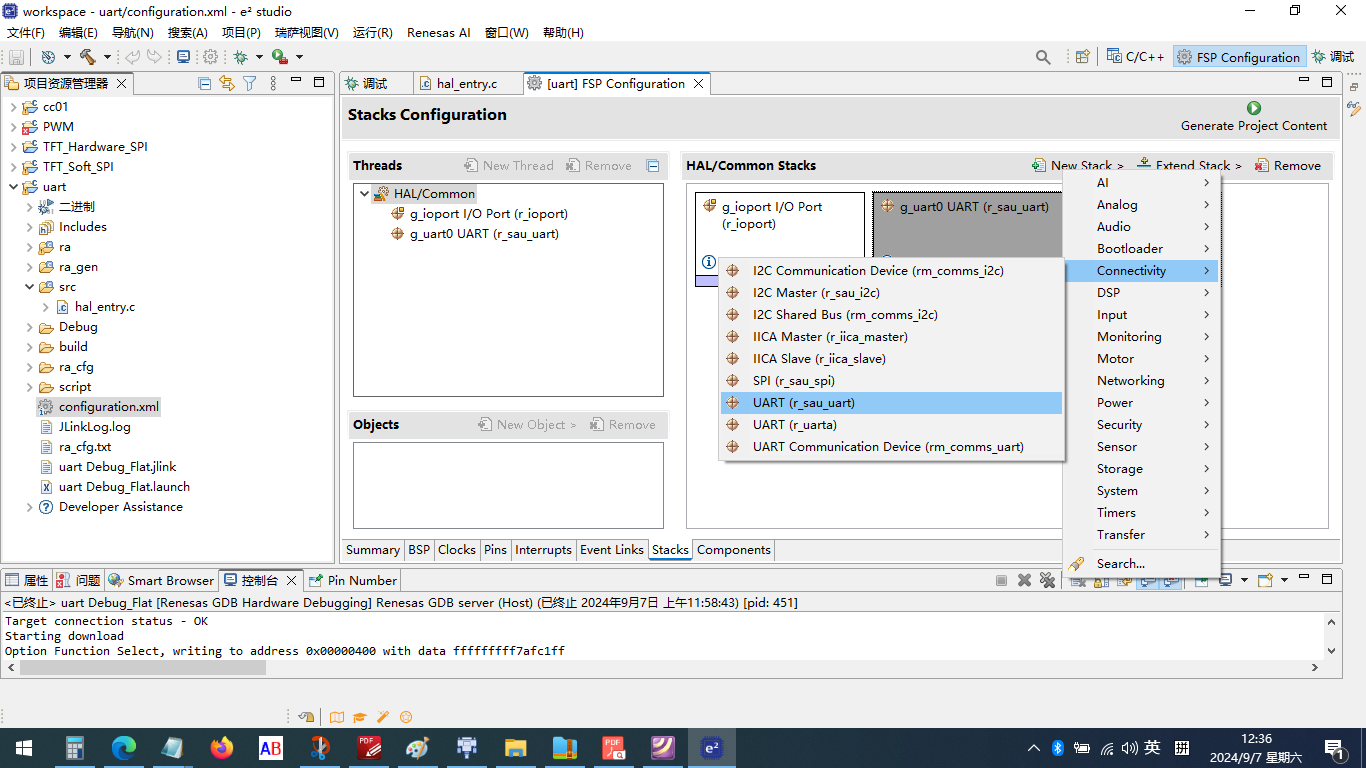Expand the cc01 project
This screenshot has width=1366, height=768.
13,107
